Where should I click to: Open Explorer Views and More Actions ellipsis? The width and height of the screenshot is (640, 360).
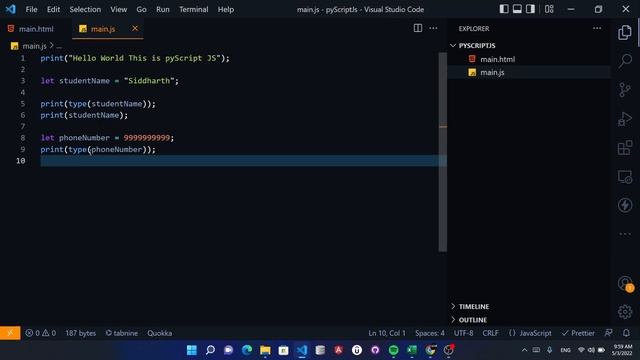(597, 28)
